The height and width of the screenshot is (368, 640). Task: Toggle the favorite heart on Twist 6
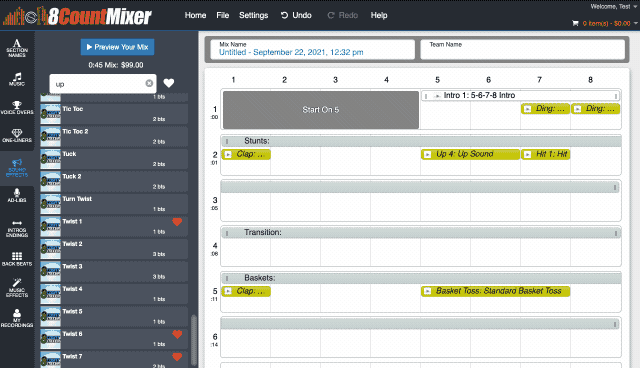tap(177, 334)
